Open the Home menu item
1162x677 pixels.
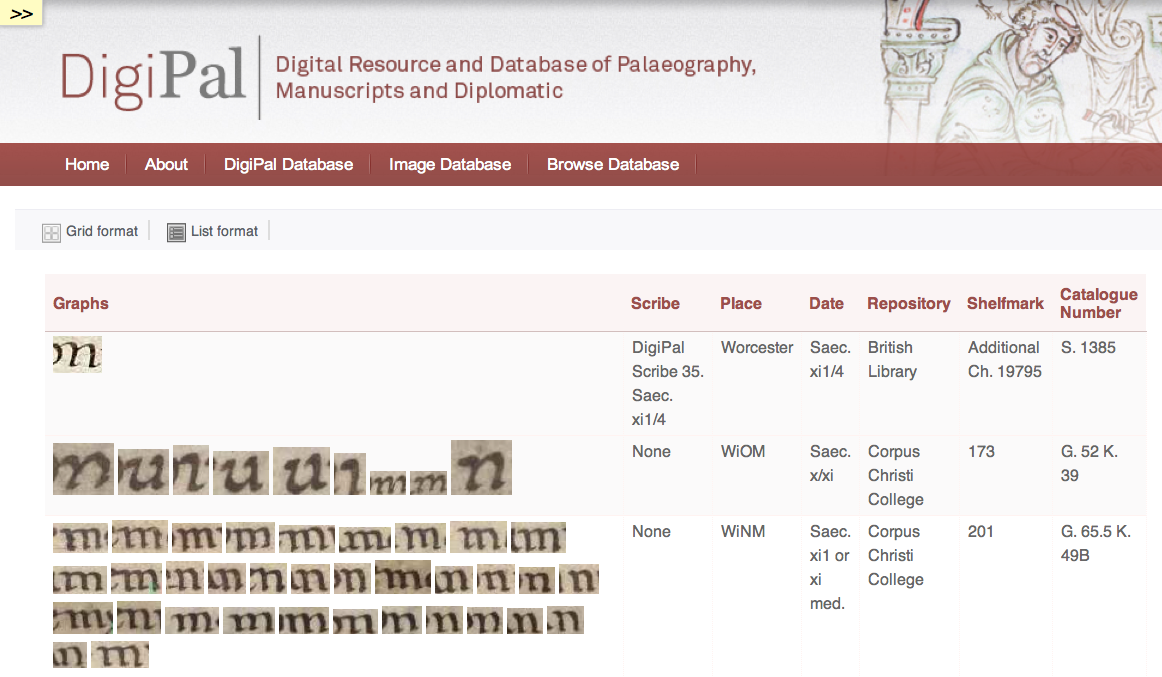pyautogui.click(x=87, y=165)
